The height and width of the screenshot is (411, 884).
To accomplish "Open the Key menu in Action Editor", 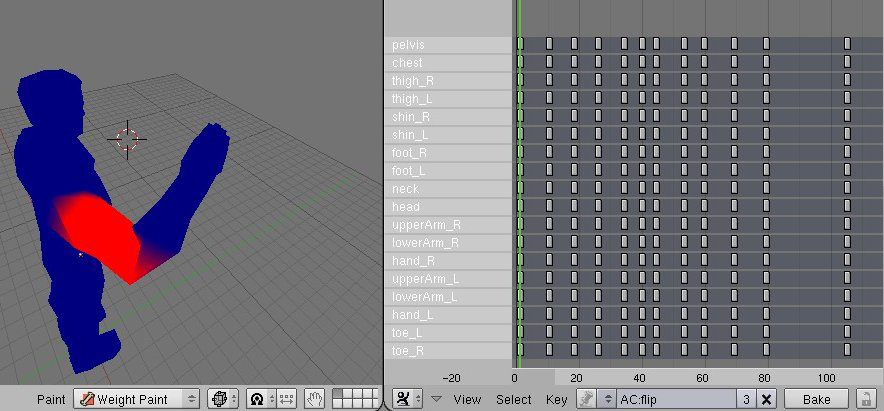I will tap(556, 399).
